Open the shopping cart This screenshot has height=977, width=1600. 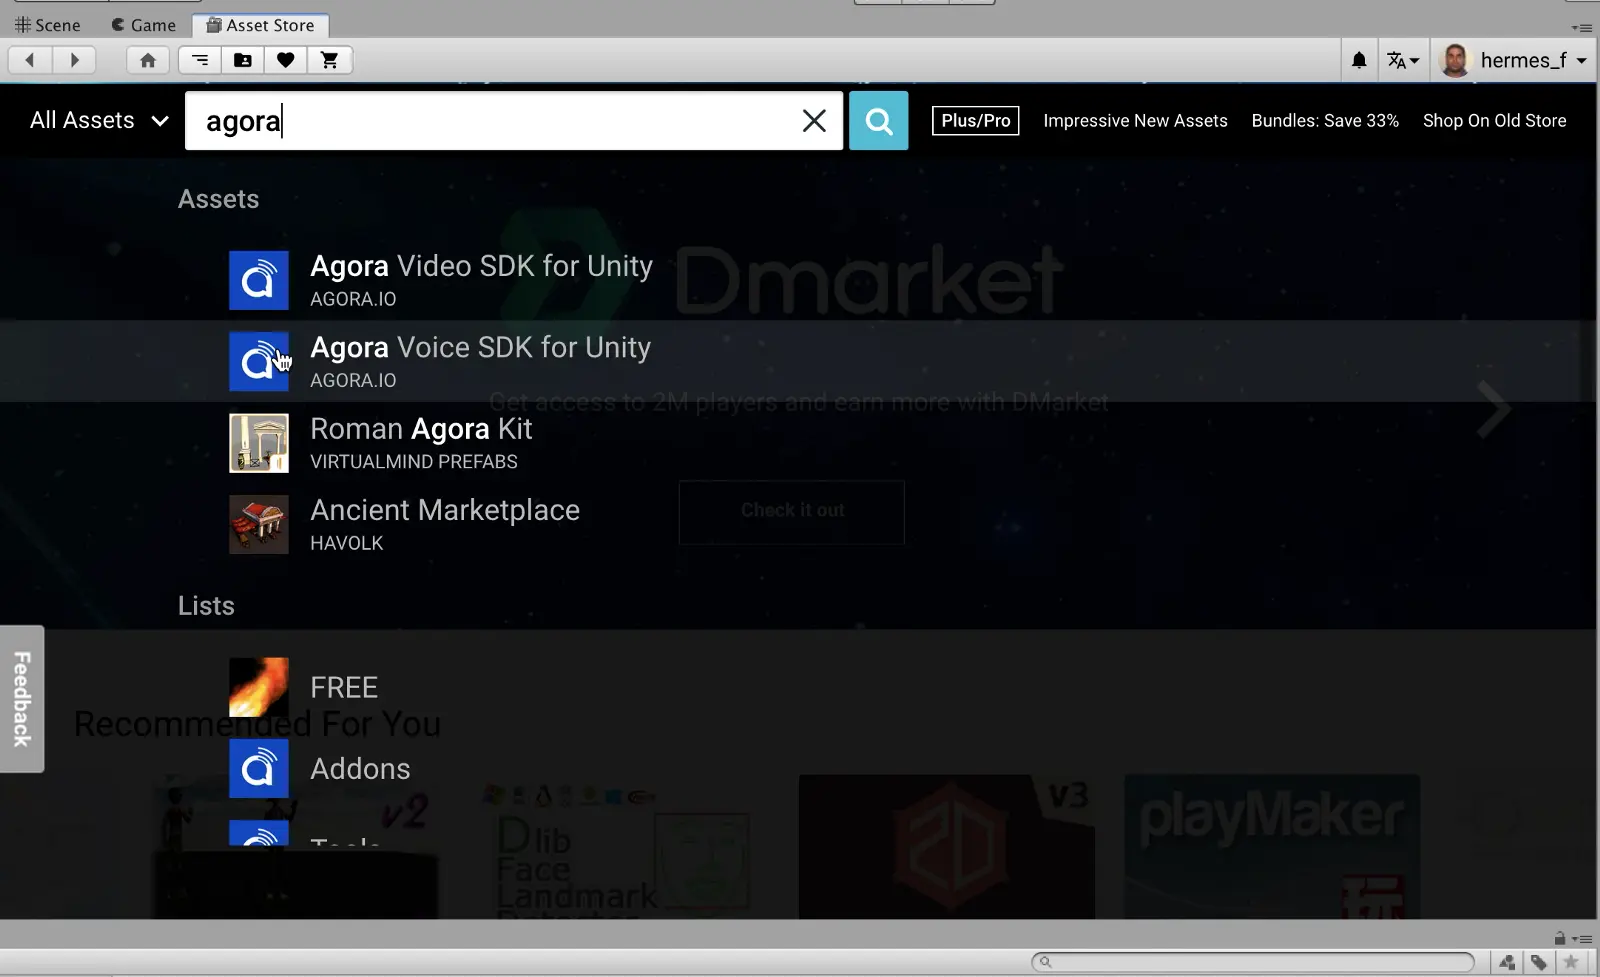329,60
